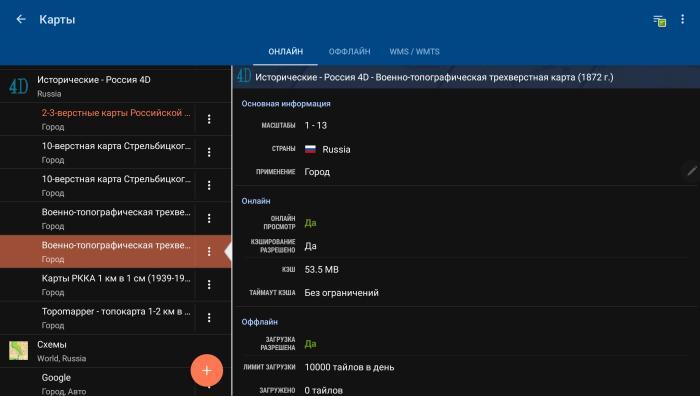Viewport: 700px width, 396px height.
Task: Open options for first 10-верстная карта row
Action: tap(209, 152)
